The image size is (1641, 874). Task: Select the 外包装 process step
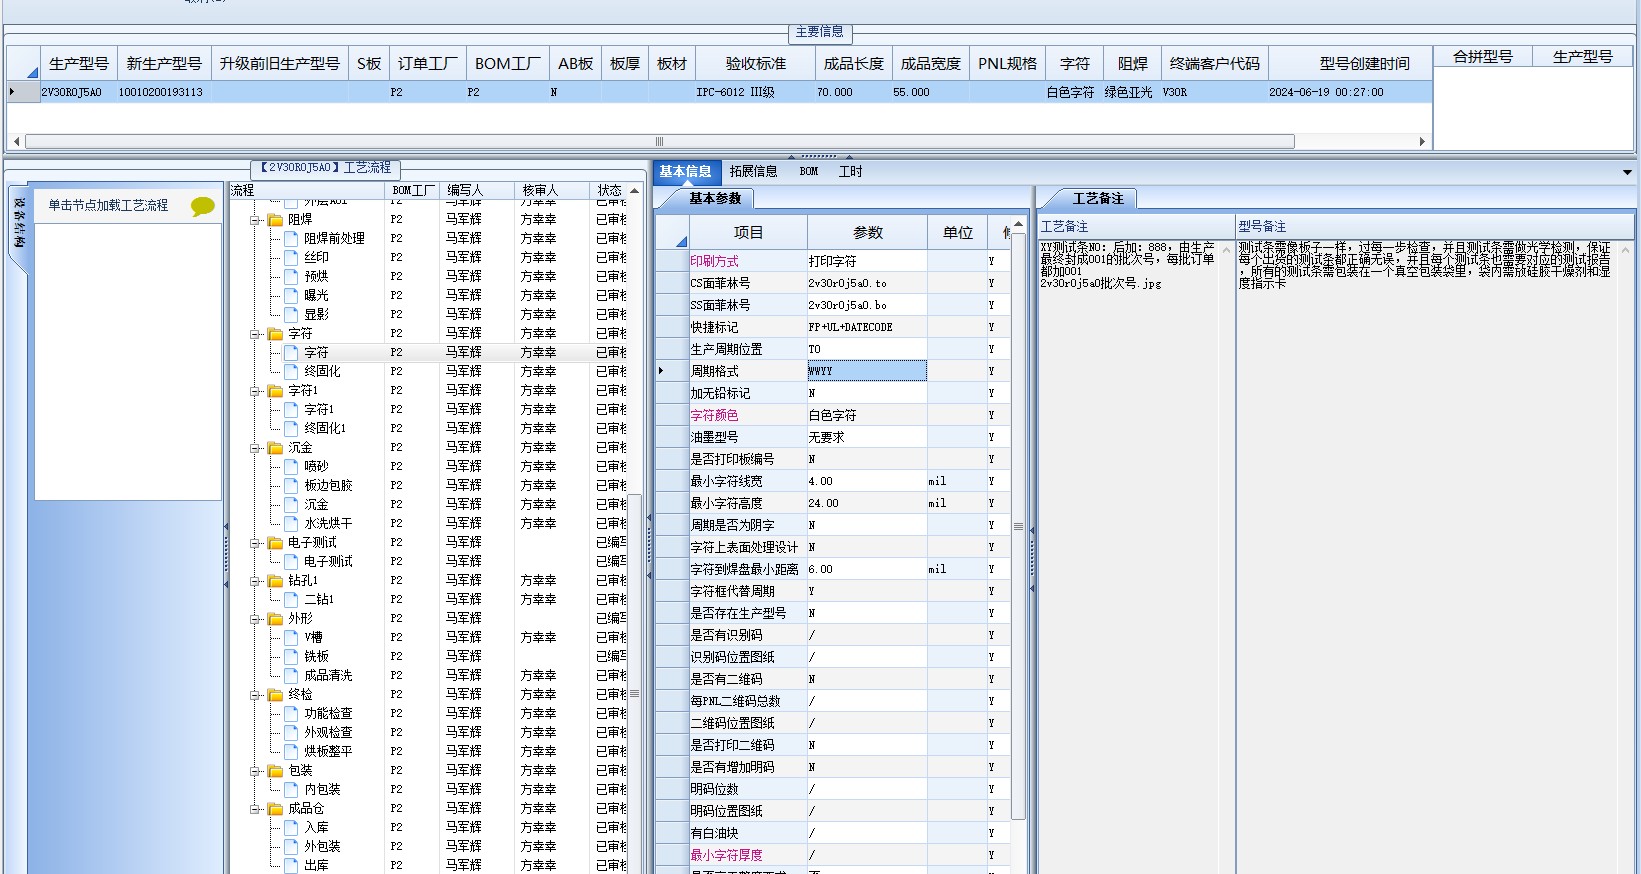(322, 846)
